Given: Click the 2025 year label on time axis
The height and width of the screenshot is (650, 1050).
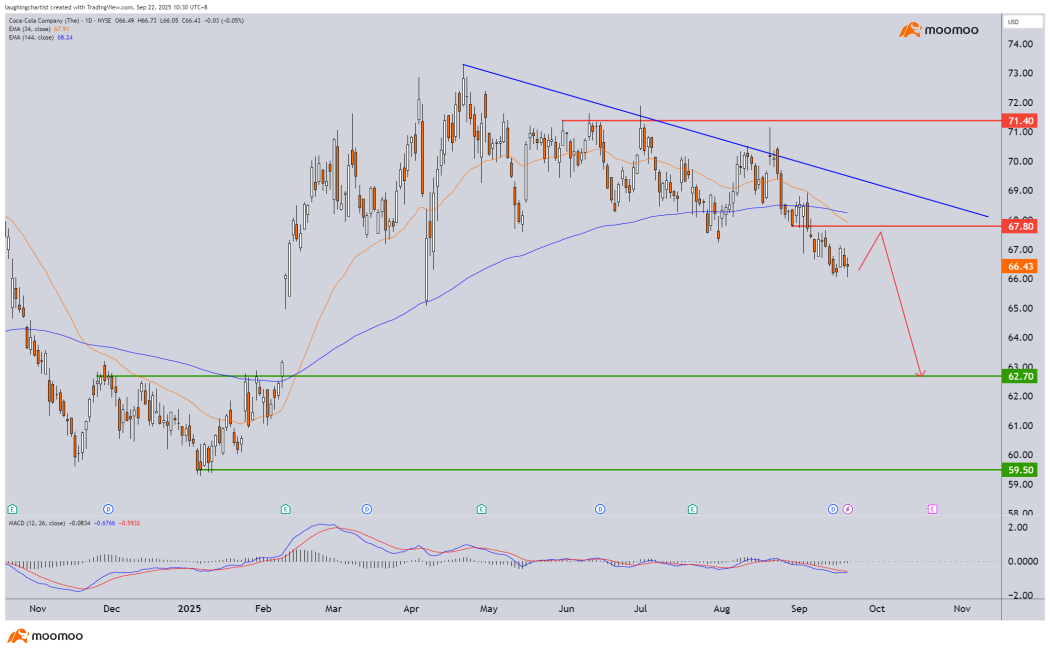Looking at the screenshot, I should point(190,608).
